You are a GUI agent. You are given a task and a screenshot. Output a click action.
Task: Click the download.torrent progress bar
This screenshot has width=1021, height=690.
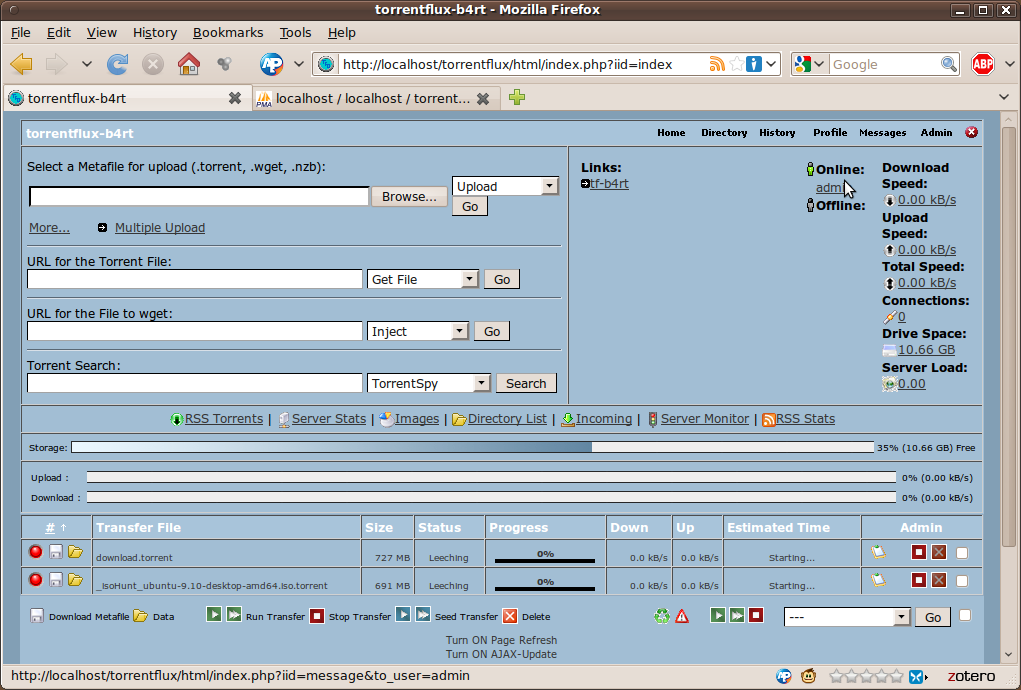pos(545,560)
